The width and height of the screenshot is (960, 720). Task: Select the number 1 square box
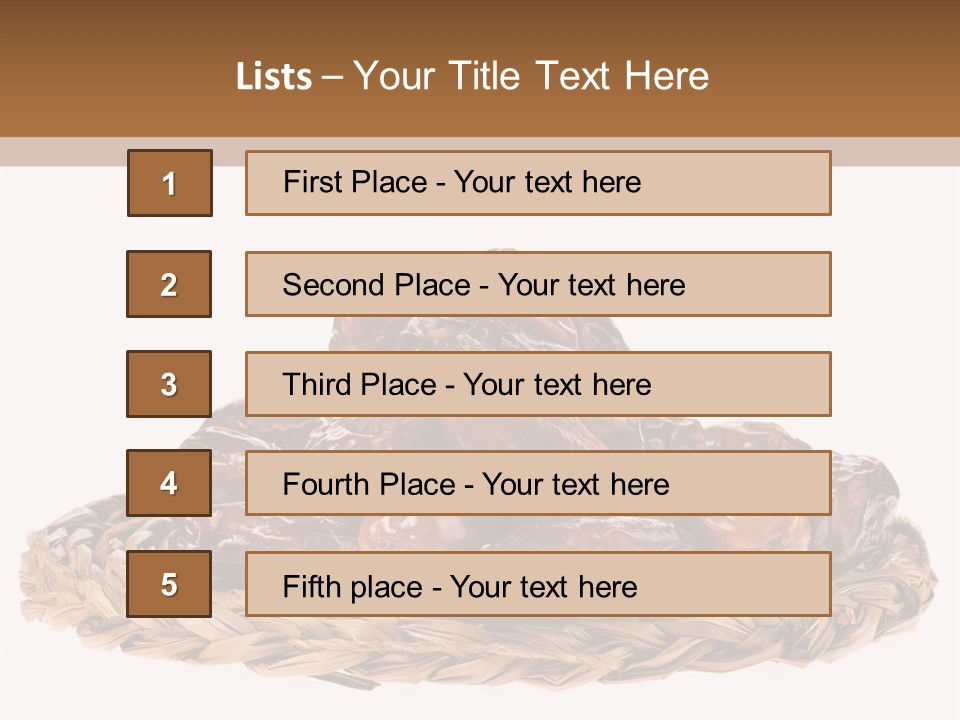[x=170, y=183]
